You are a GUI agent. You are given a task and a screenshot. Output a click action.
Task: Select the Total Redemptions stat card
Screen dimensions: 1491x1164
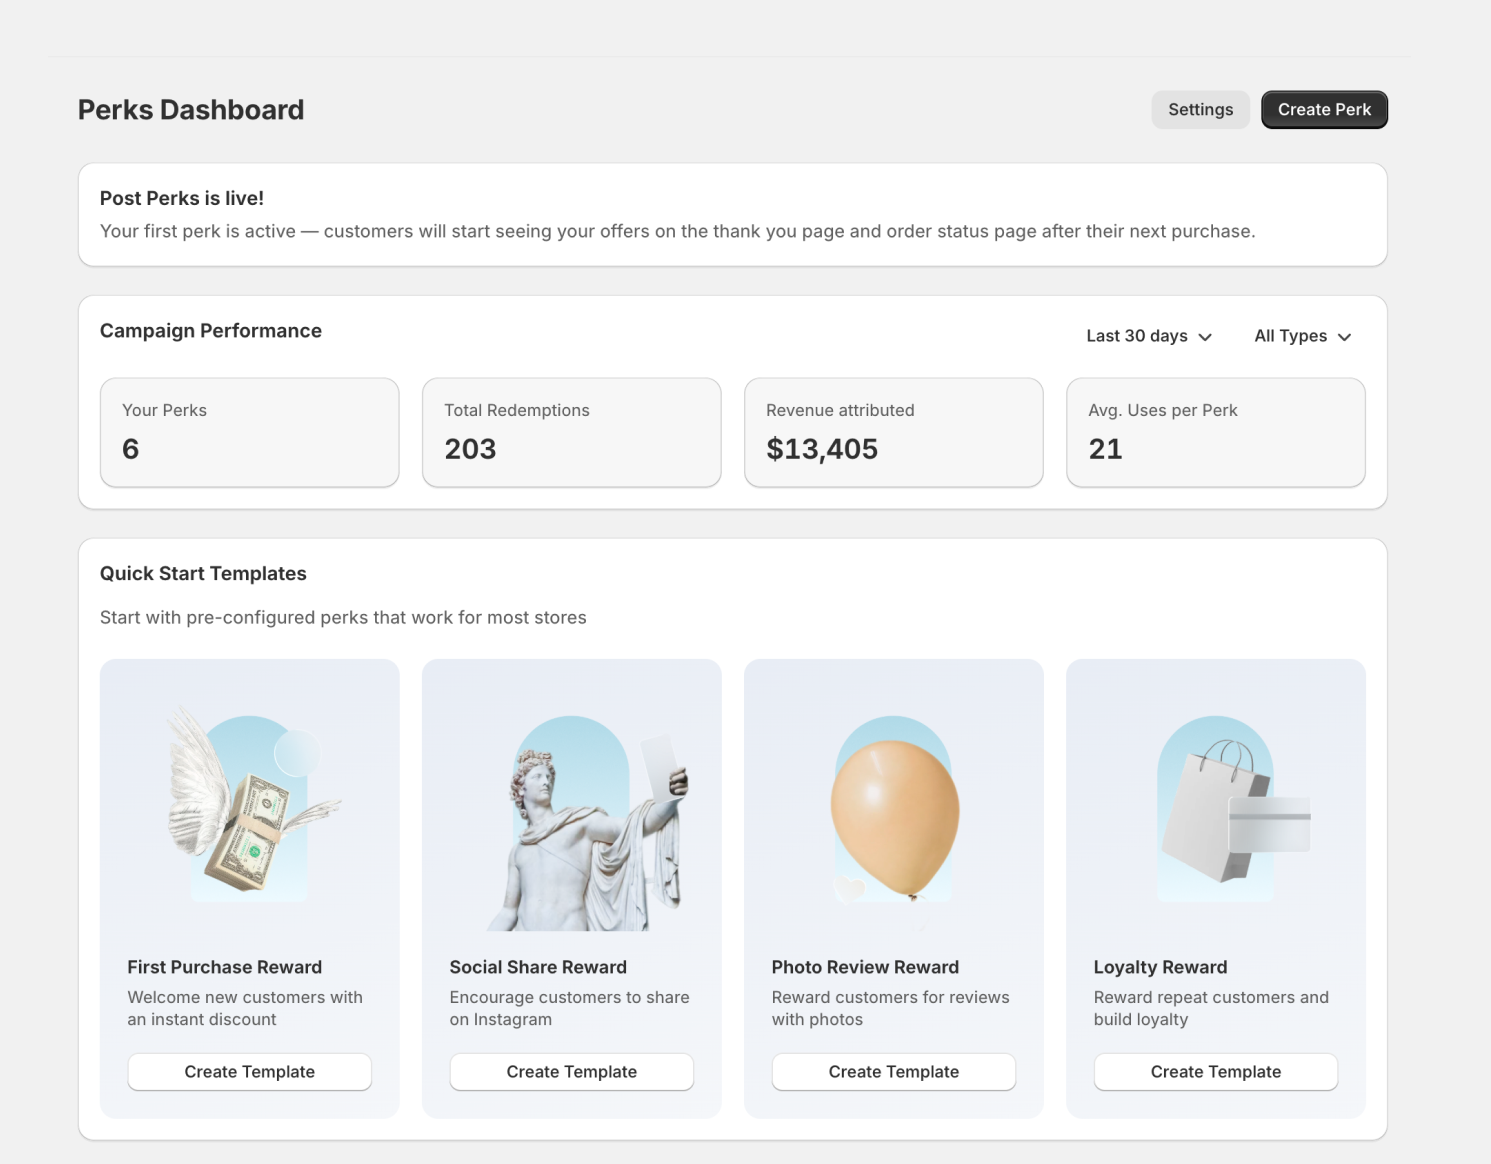pos(572,432)
